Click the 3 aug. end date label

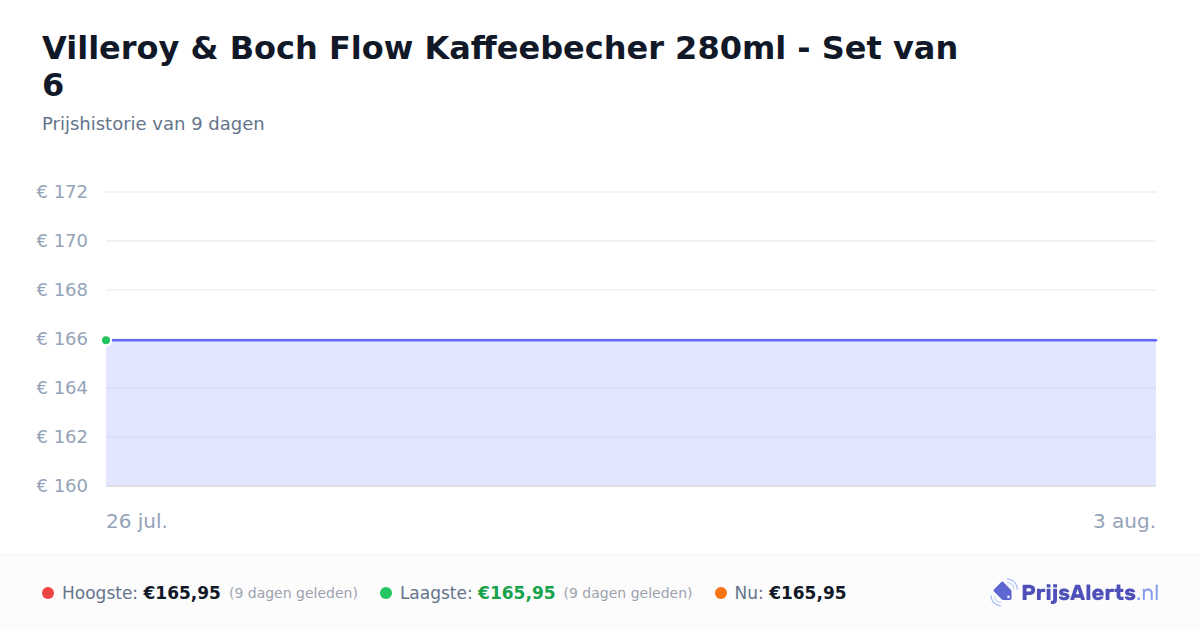pyautogui.click(x=1124, y=522)
